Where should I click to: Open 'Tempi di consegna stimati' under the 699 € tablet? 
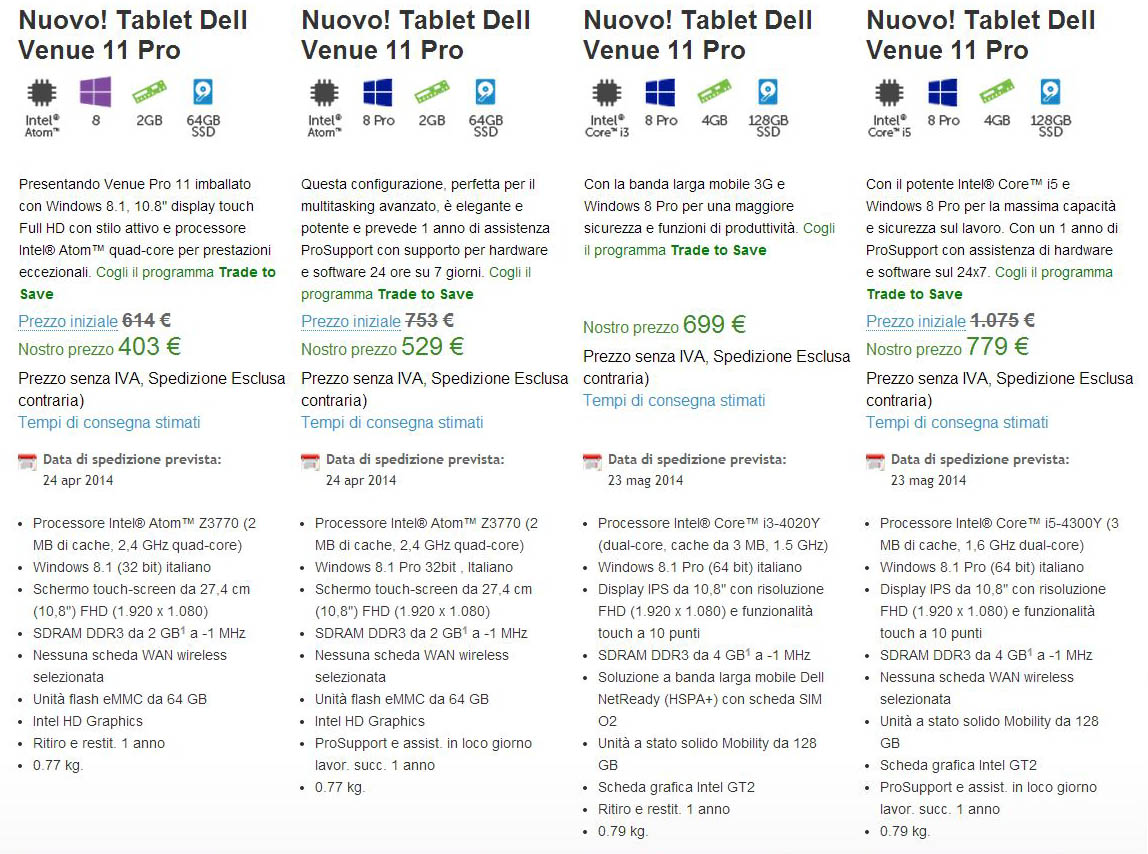674,400
